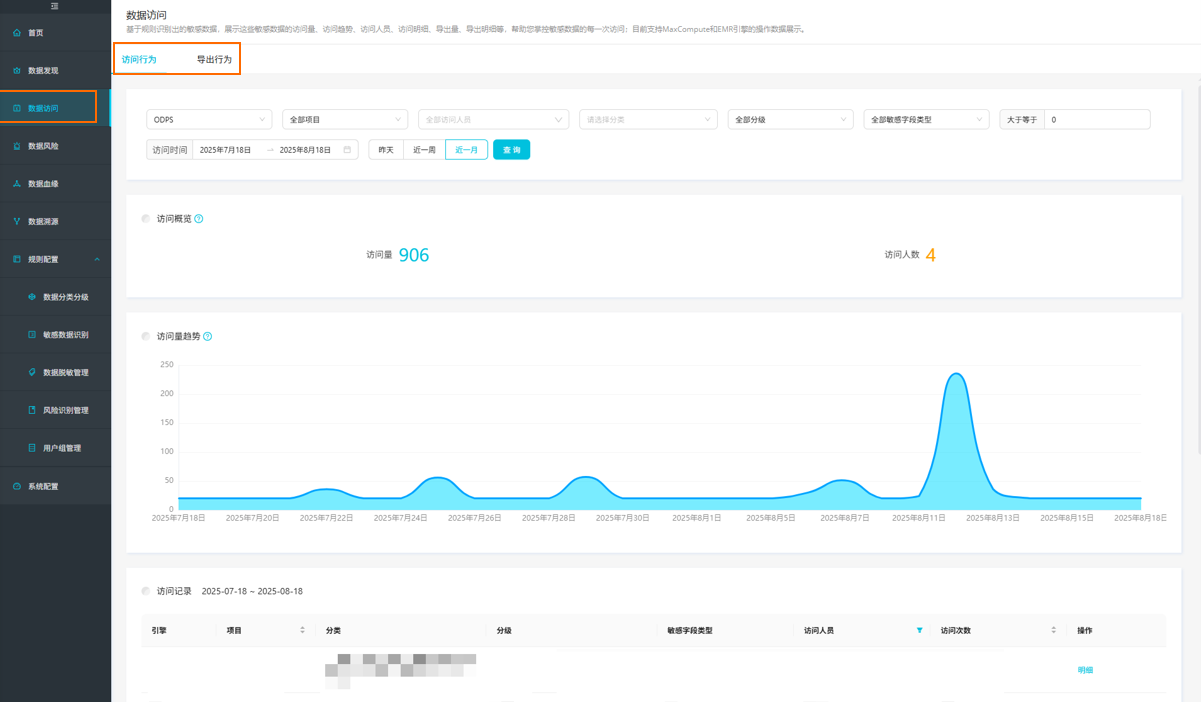The image size is (1201, 702).
Task: Click the 分类 column header
Action: (x=334, y=631)
